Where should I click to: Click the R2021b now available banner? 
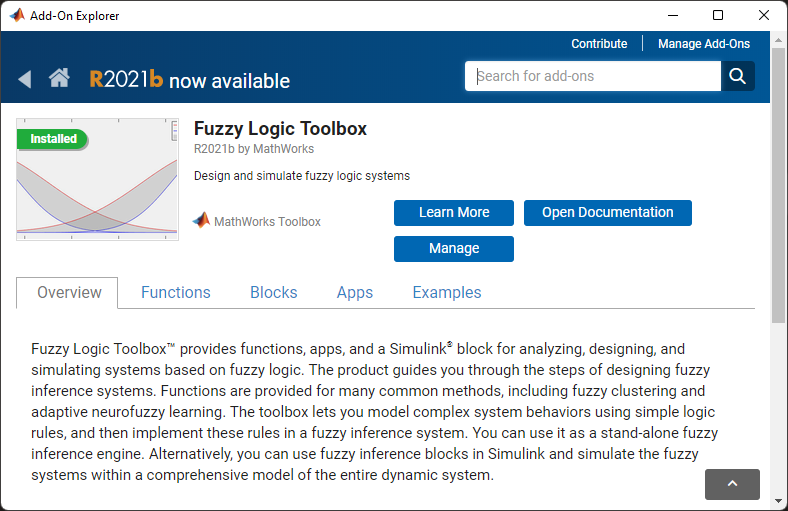point(190,80)
